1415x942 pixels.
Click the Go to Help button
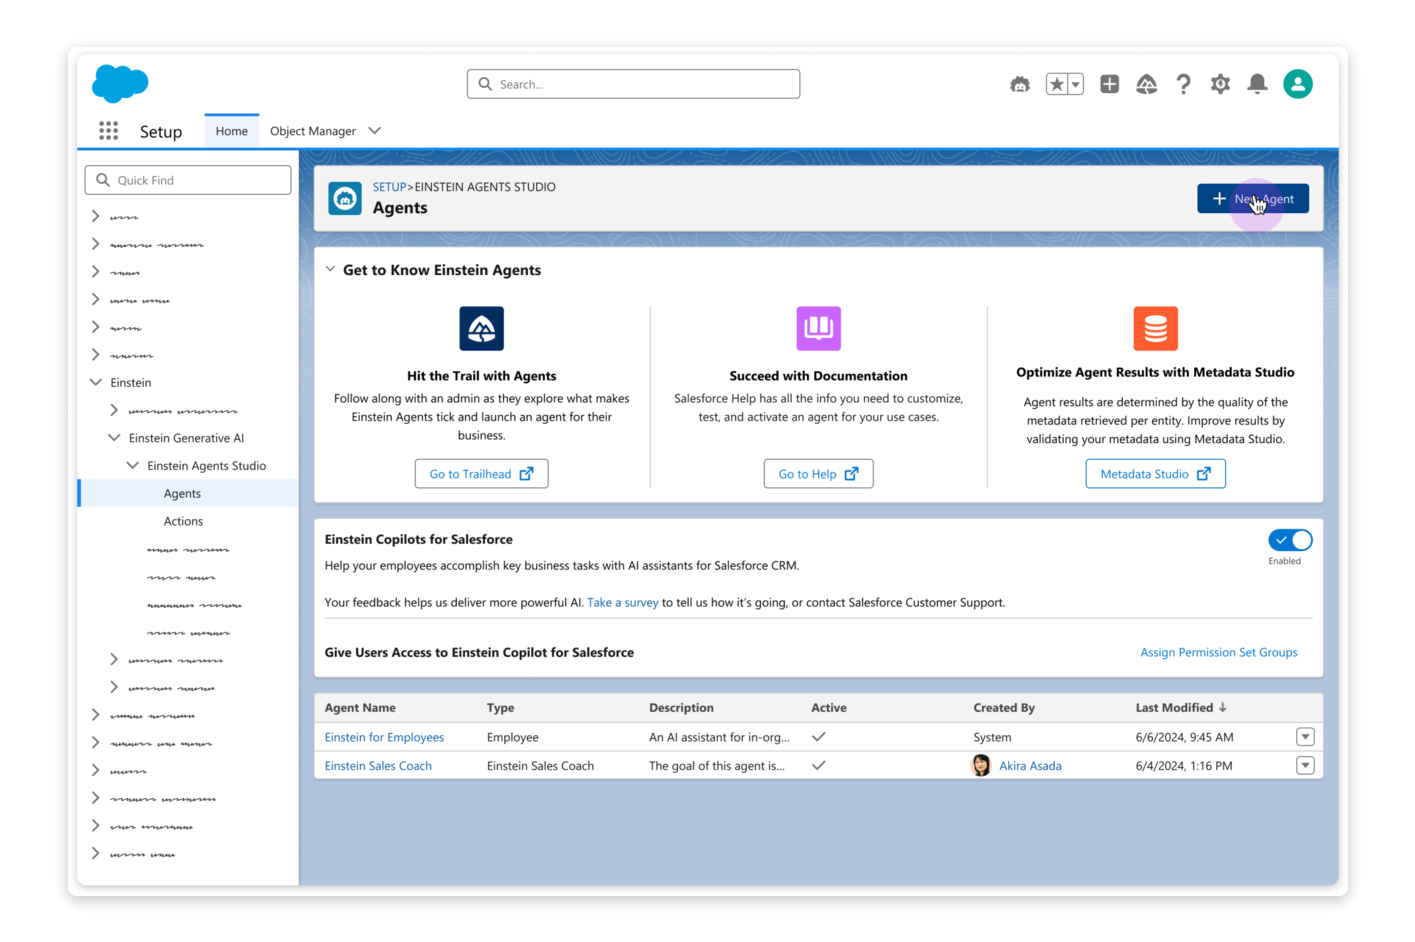coord(818,474)
